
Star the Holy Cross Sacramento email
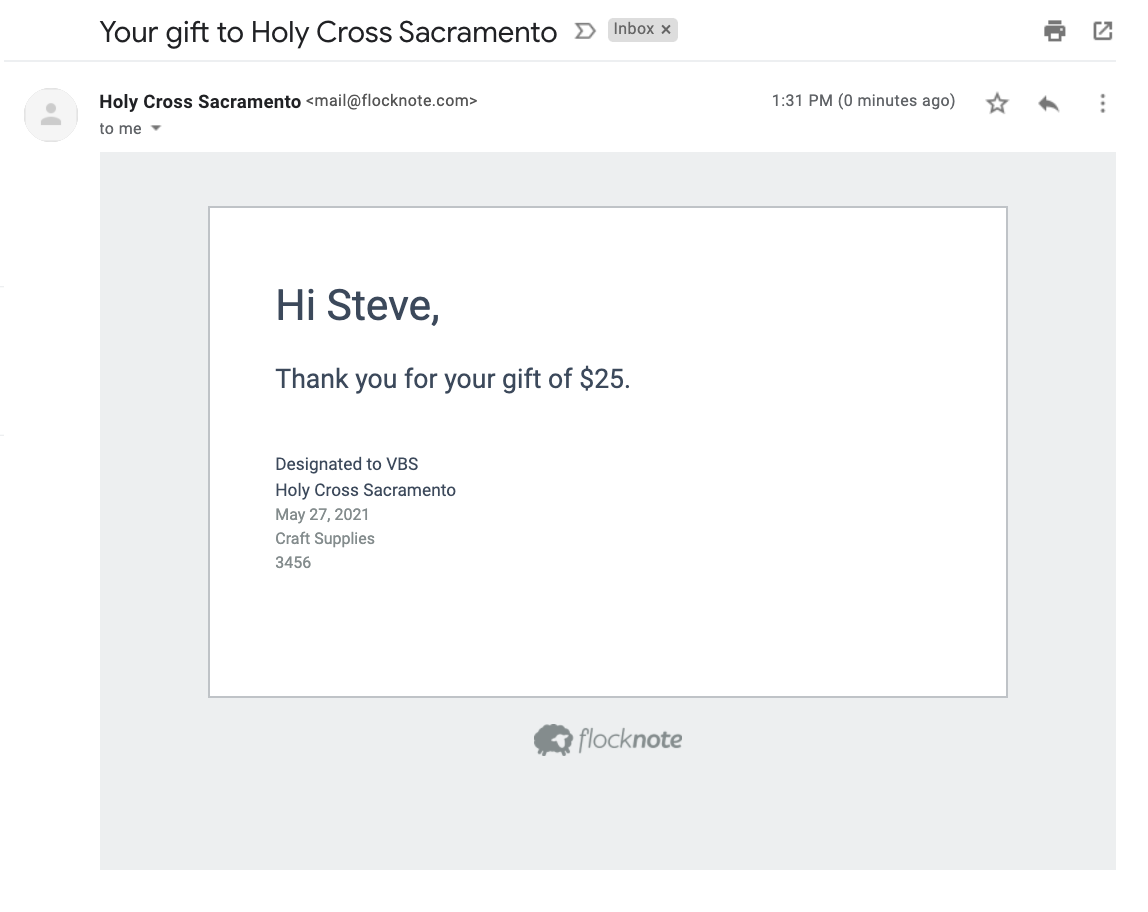997,103
